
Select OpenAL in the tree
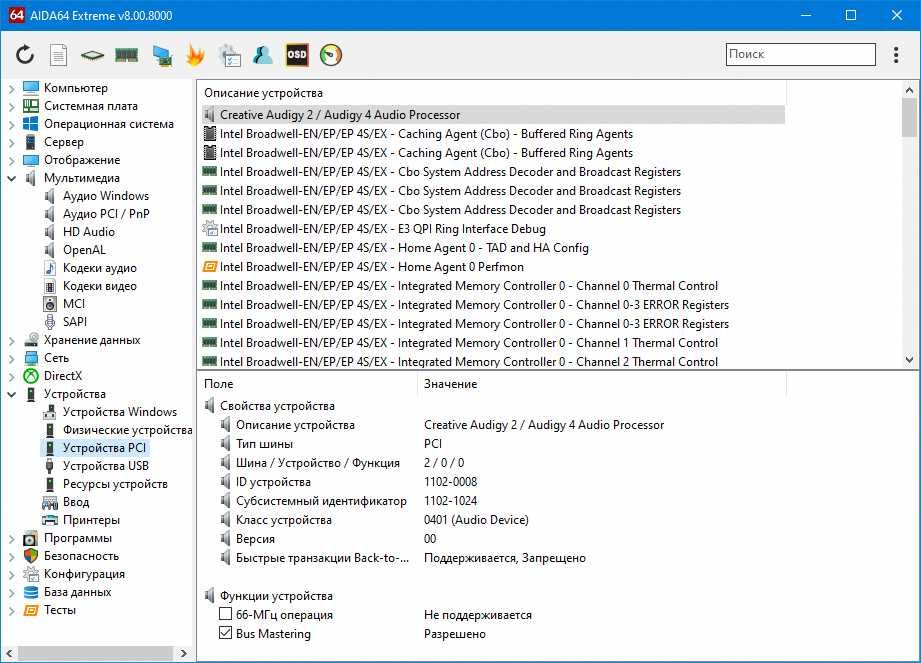click(84, 250)
